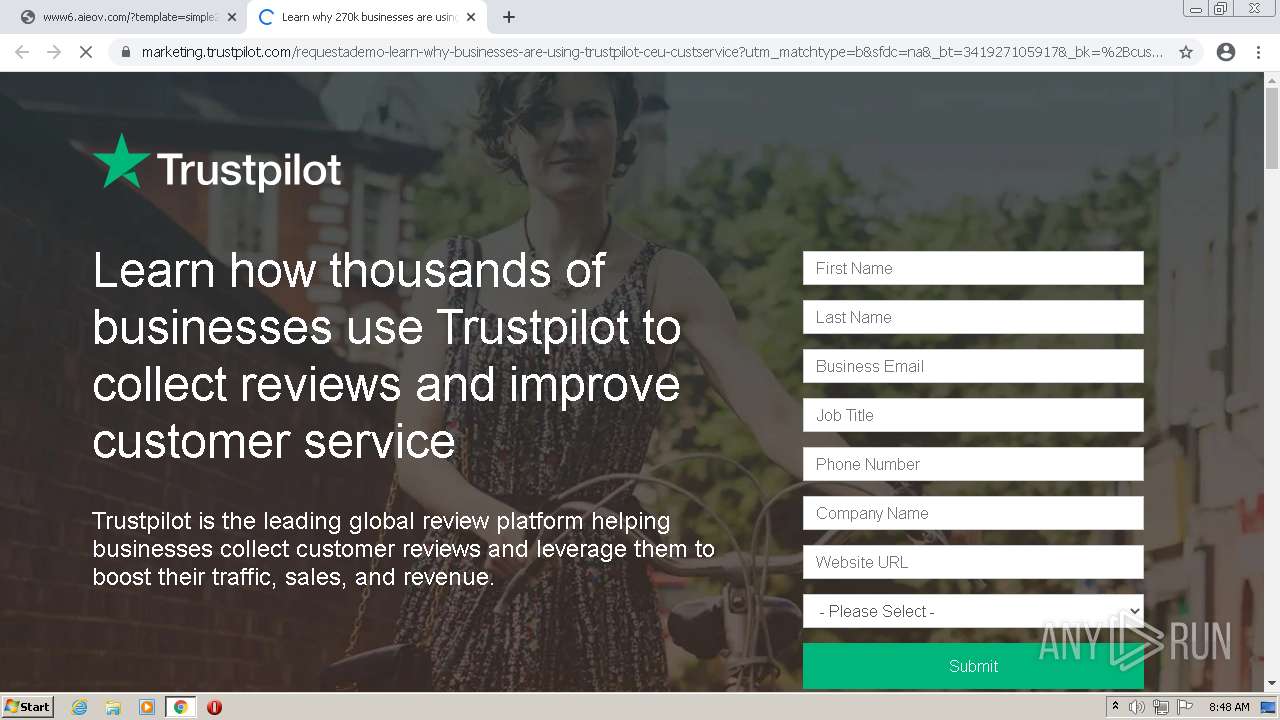This screenshot has width=1280, height=720.
Task: Go forward to the next page
Action: [x=54, y=52]
